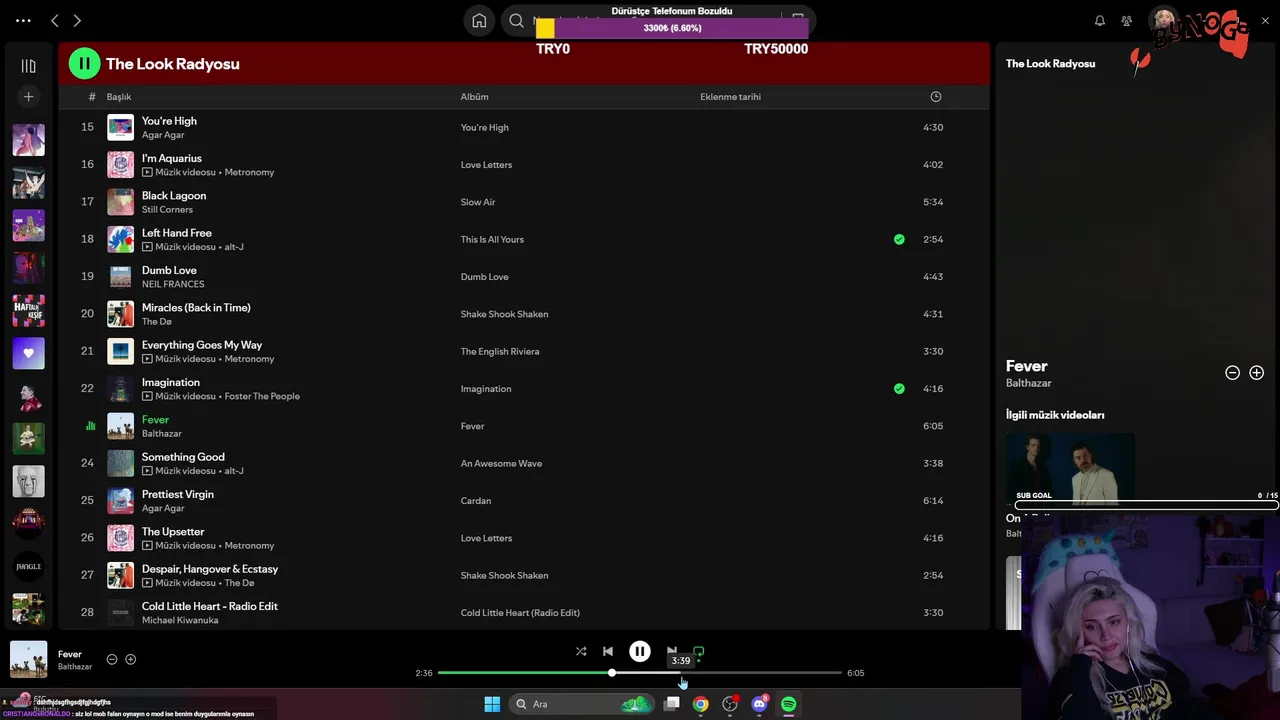Go forward with the right arrow
1280x720 pixels.
click(x=77, y=20)
